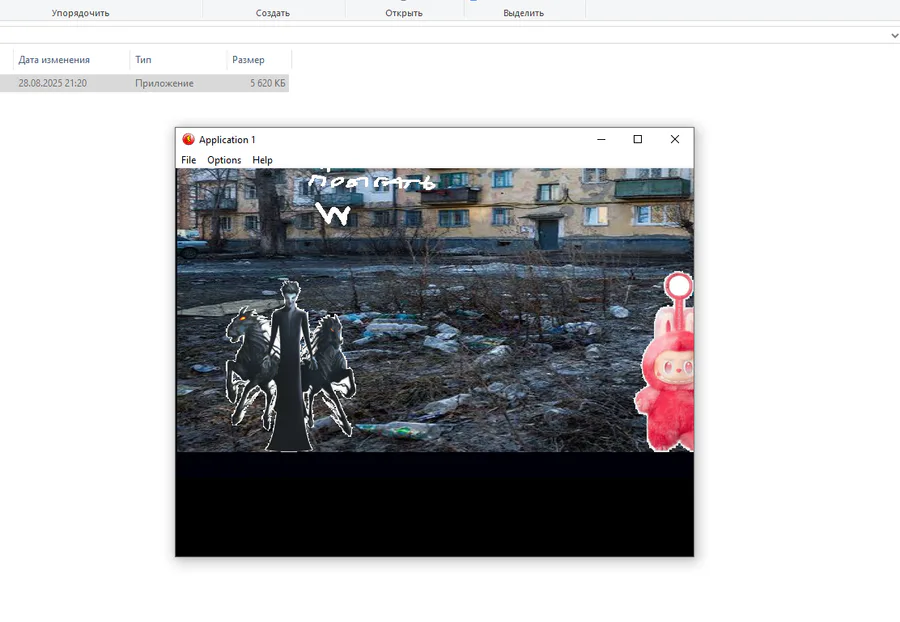The width and height of the screenshot is (900, 622).
Task: Click the red Application 1 title bar icon
Action: pos(188,139)
